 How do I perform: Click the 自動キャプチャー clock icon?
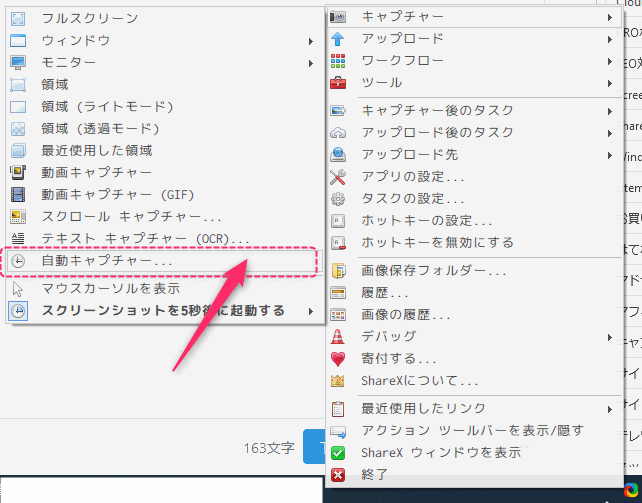18,261
